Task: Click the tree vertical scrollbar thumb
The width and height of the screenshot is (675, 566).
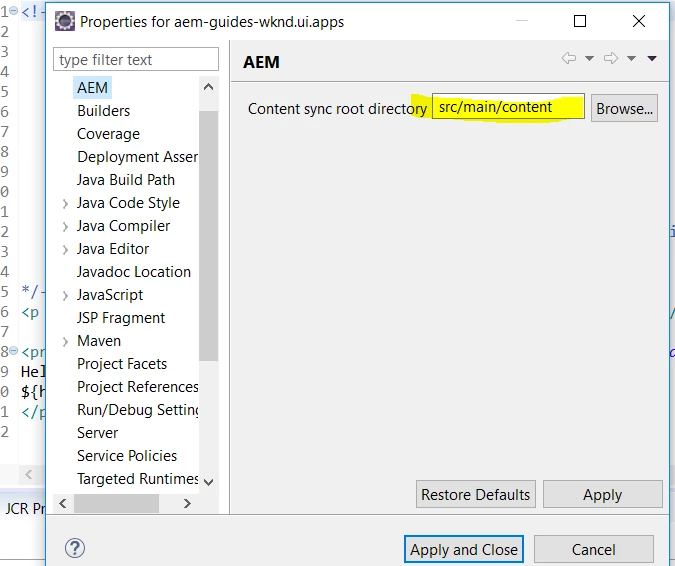Action: tap(208, 235)
